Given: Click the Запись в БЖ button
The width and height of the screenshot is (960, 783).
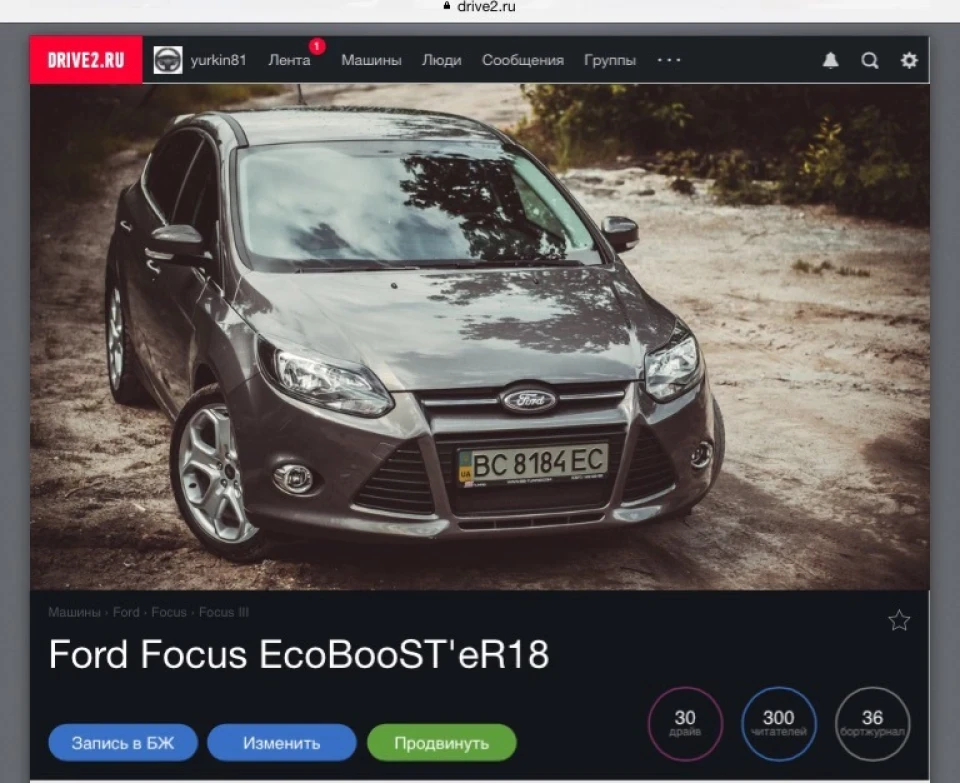Looking at the screenshot, I should point(123,743).
